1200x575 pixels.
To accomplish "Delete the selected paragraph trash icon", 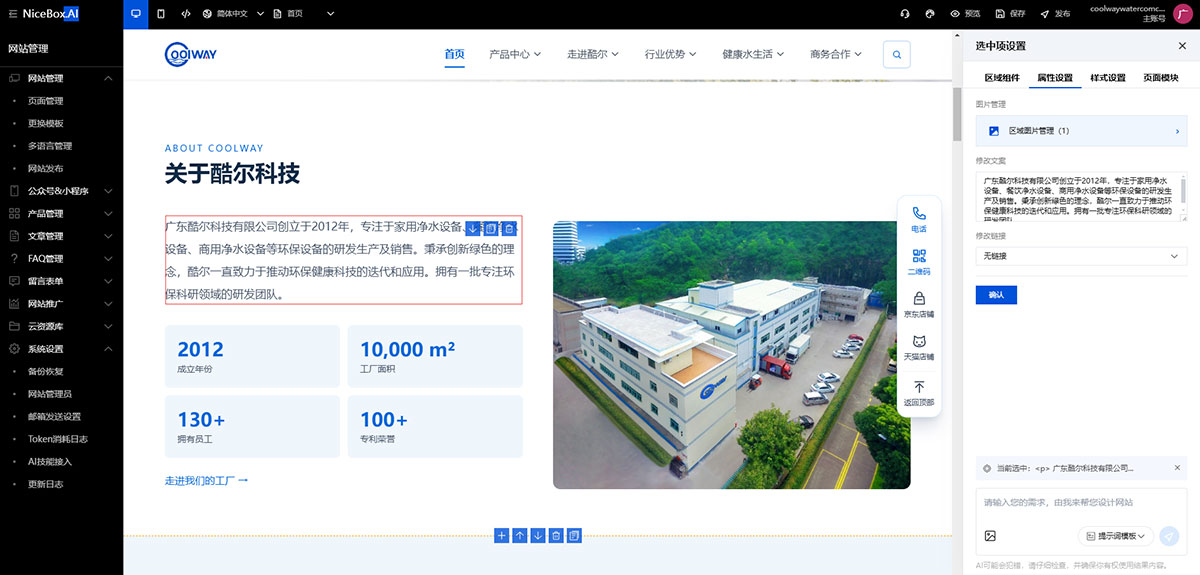I will pos(509,229).
